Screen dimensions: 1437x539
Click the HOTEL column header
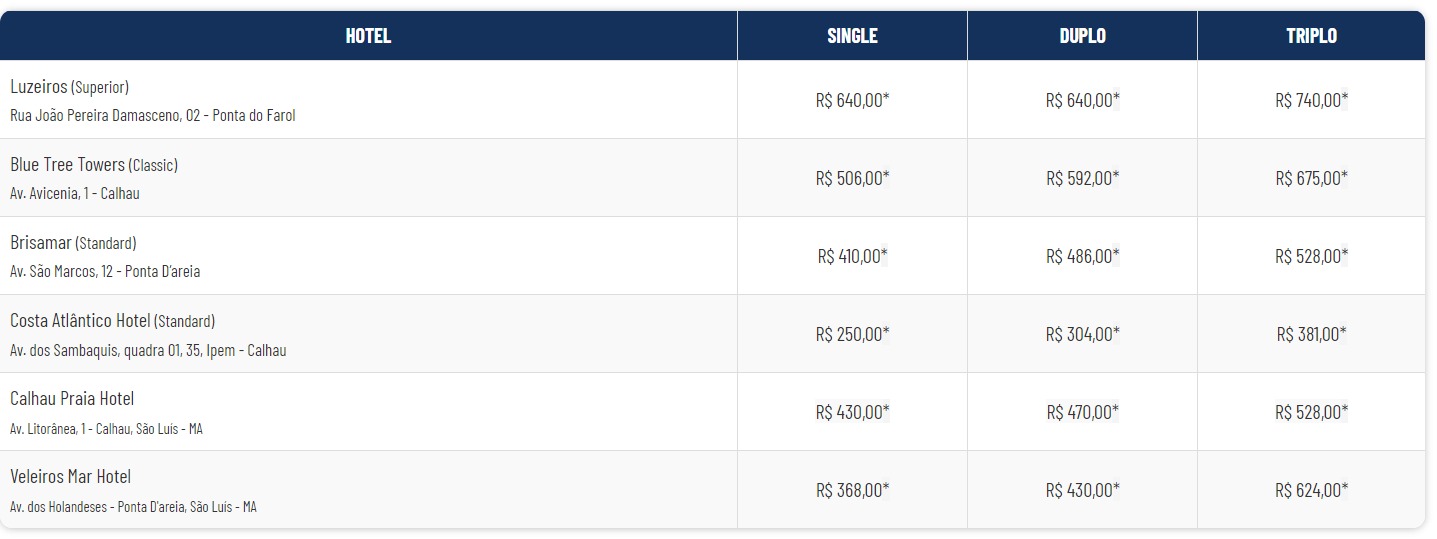368,36
